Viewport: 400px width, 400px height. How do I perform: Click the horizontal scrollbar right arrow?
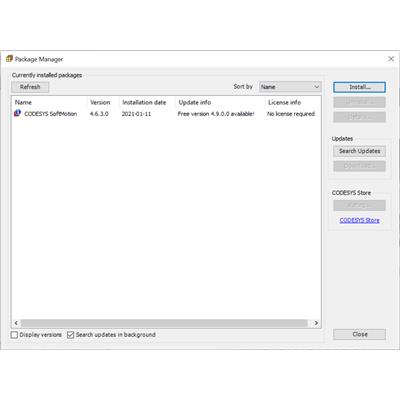pyautogui.click(x=316, y=323)
